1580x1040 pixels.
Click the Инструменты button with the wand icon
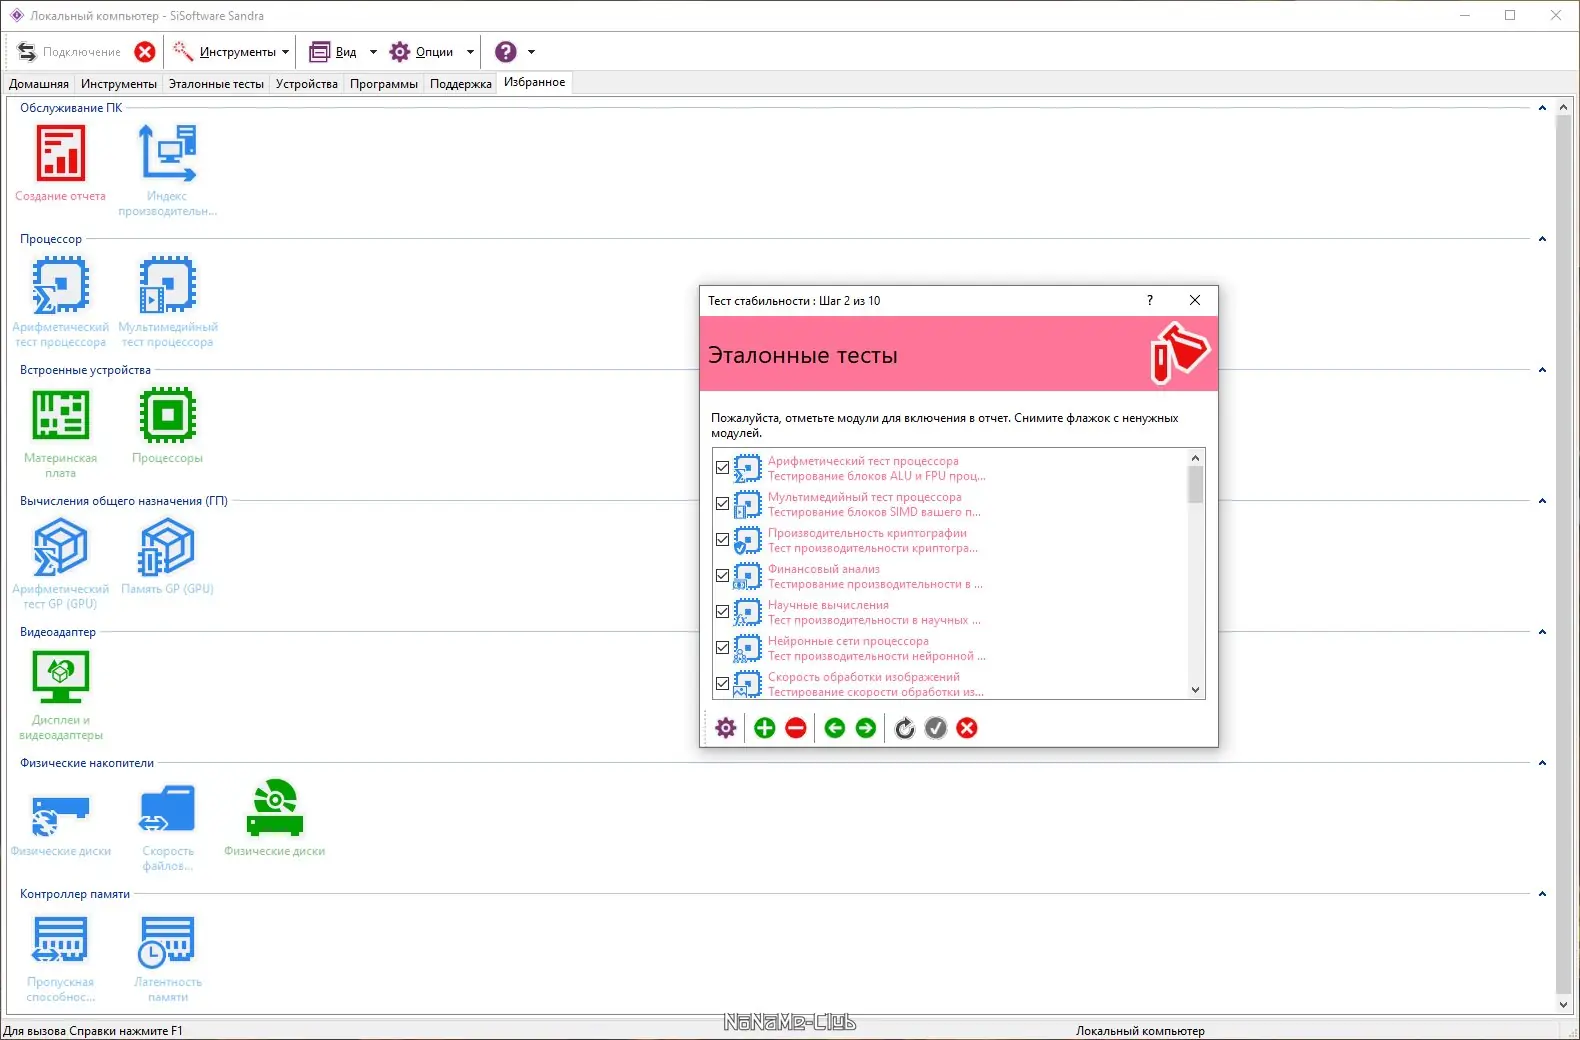click(x=224, y=52)
